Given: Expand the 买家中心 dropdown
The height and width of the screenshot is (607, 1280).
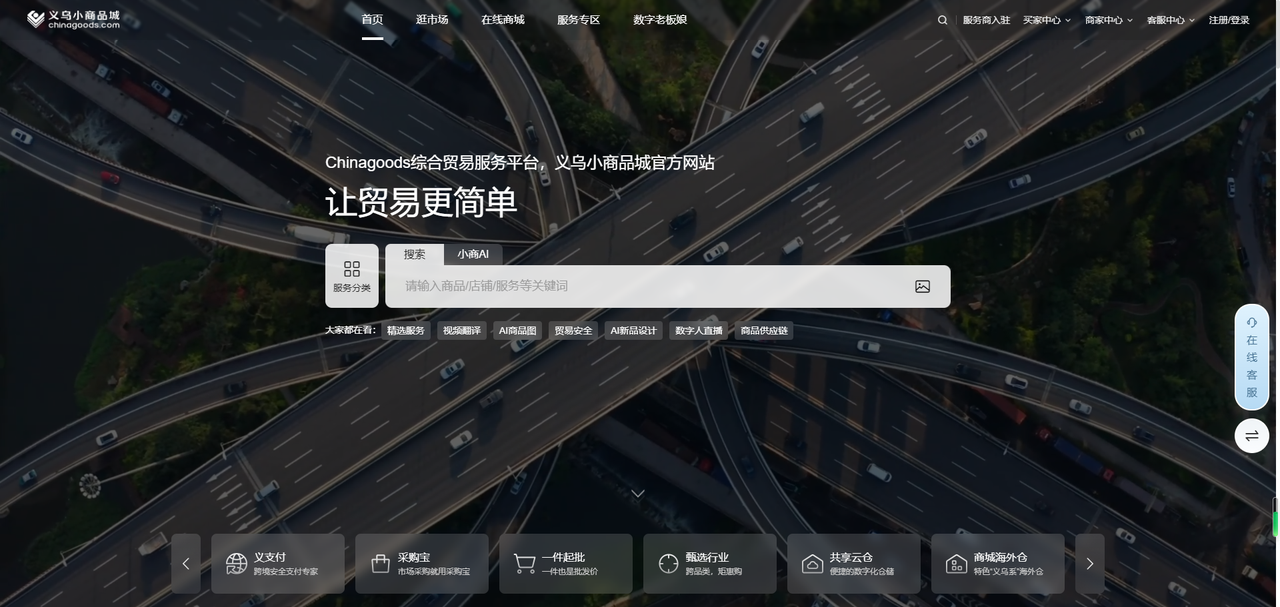Looking at the screenshot, I should [x=1047, y=20].
